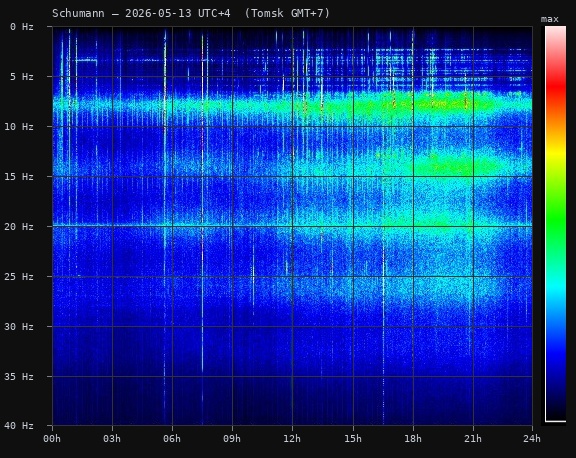
Task: Select the 30 Hz frequency label
Action: pos(19,327)
